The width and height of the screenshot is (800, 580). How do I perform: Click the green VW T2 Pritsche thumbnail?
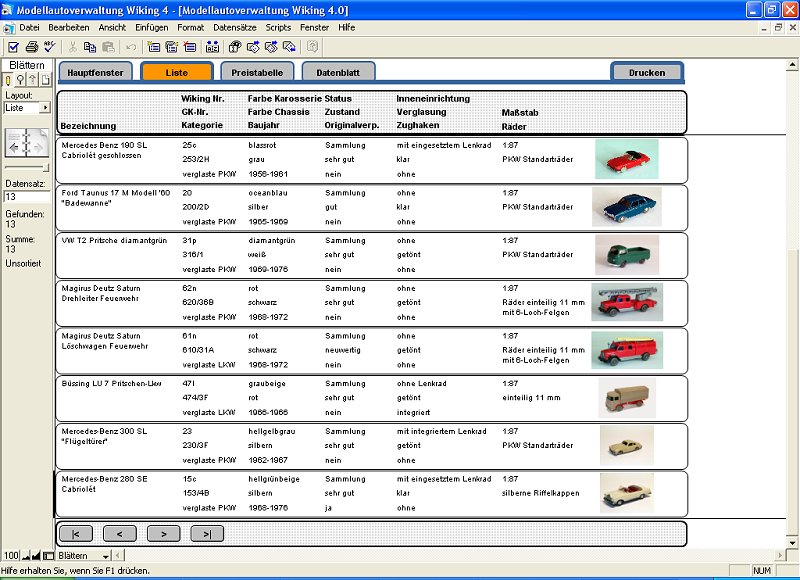pyautogui.click(x=627, y=255)
